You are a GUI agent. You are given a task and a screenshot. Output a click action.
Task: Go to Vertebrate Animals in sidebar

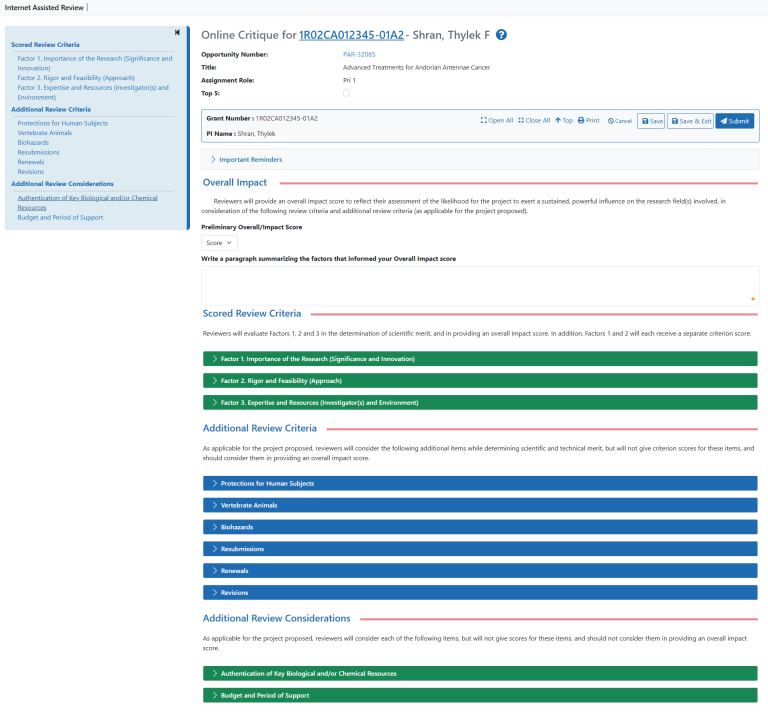47,133
